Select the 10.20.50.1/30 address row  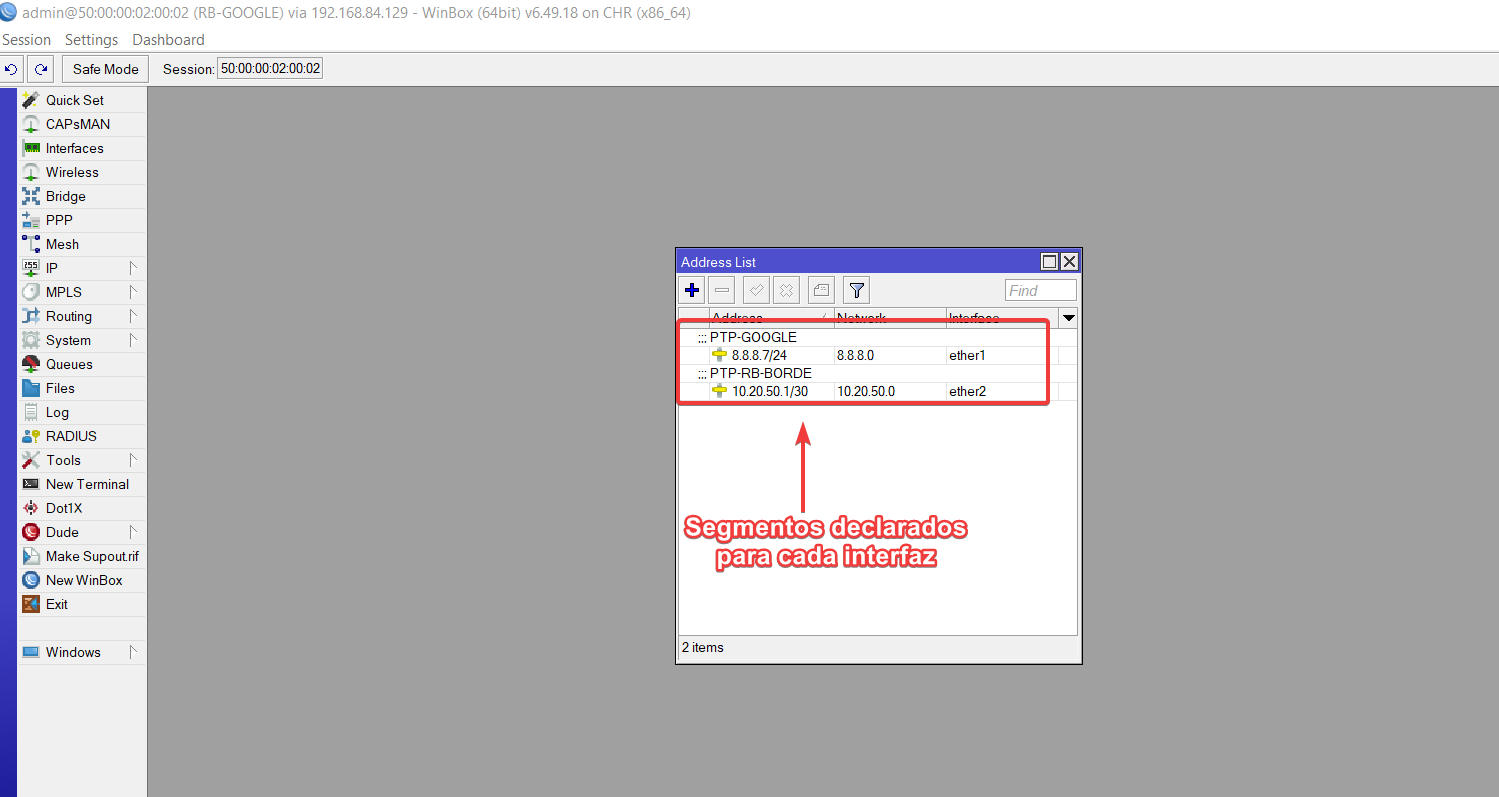769,391
